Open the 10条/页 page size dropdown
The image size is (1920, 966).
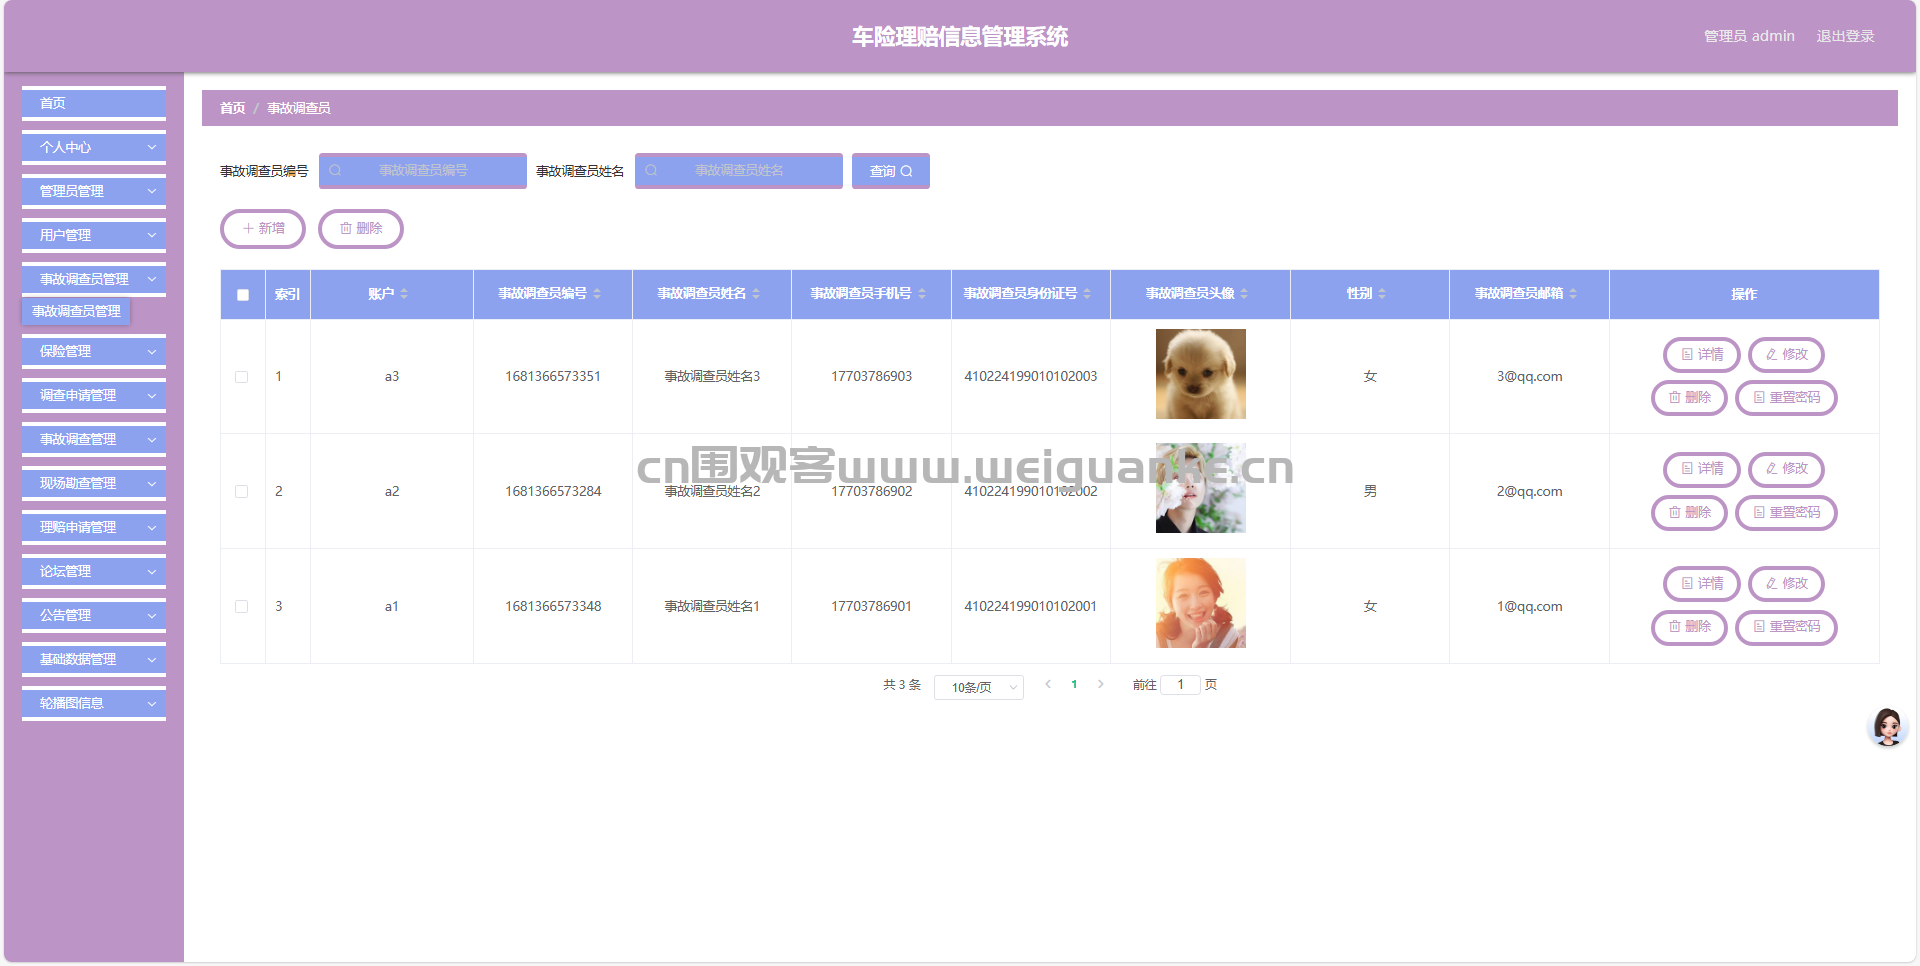(x=978, y=687)
